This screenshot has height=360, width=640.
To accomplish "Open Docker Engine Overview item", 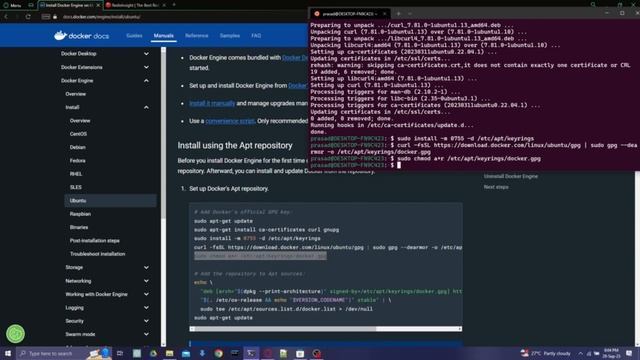I will click(76, 94).
